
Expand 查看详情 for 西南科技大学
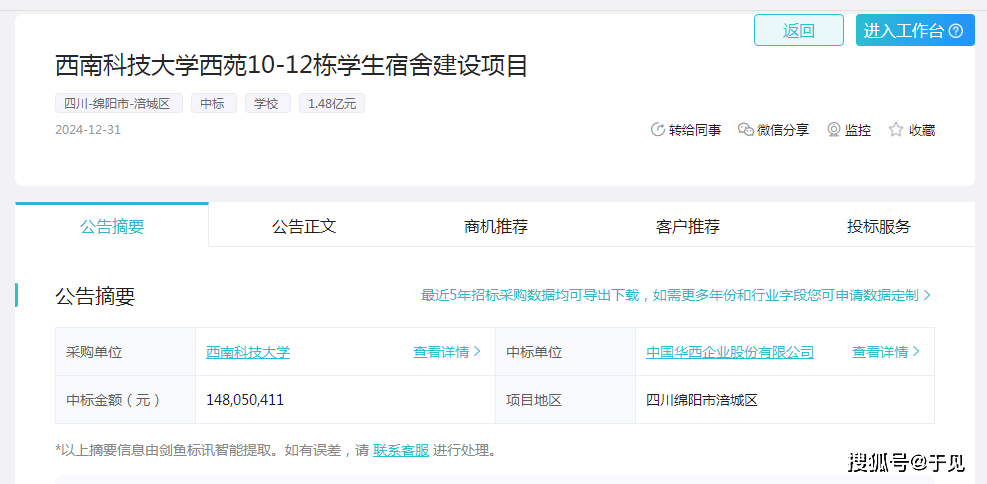447,352
